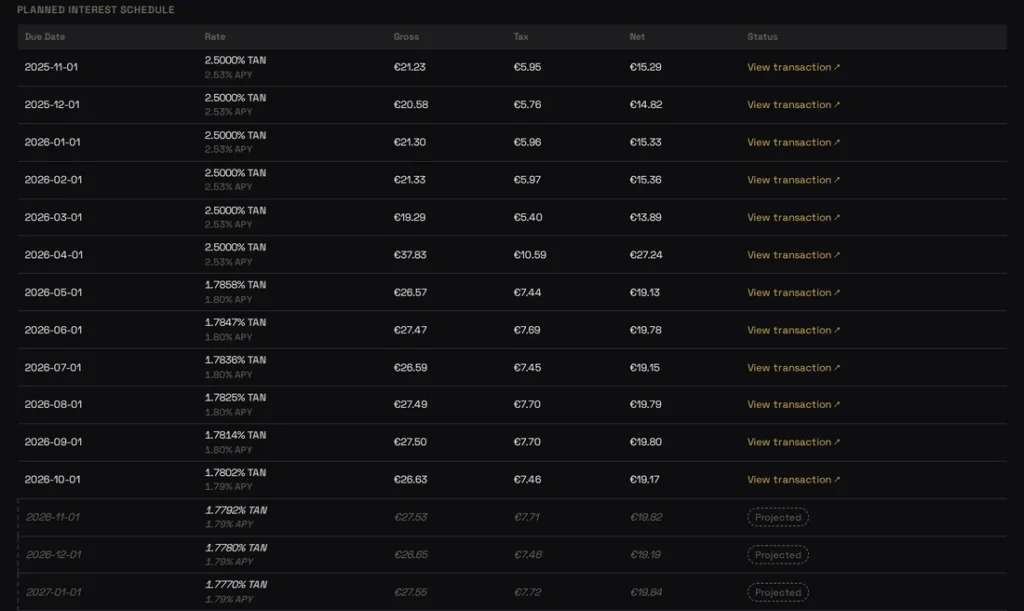Open View transaction link for 2026-08-01

point(793,405)
